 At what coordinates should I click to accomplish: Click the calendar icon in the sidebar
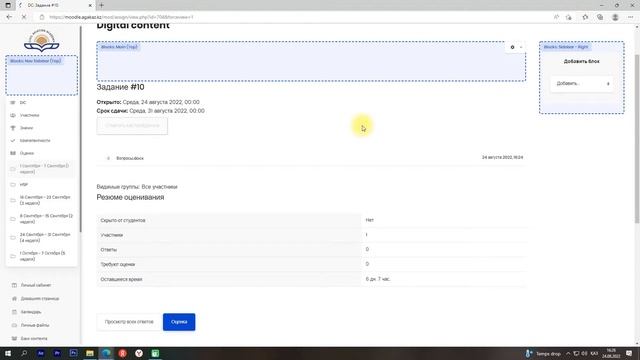(14, 312)
